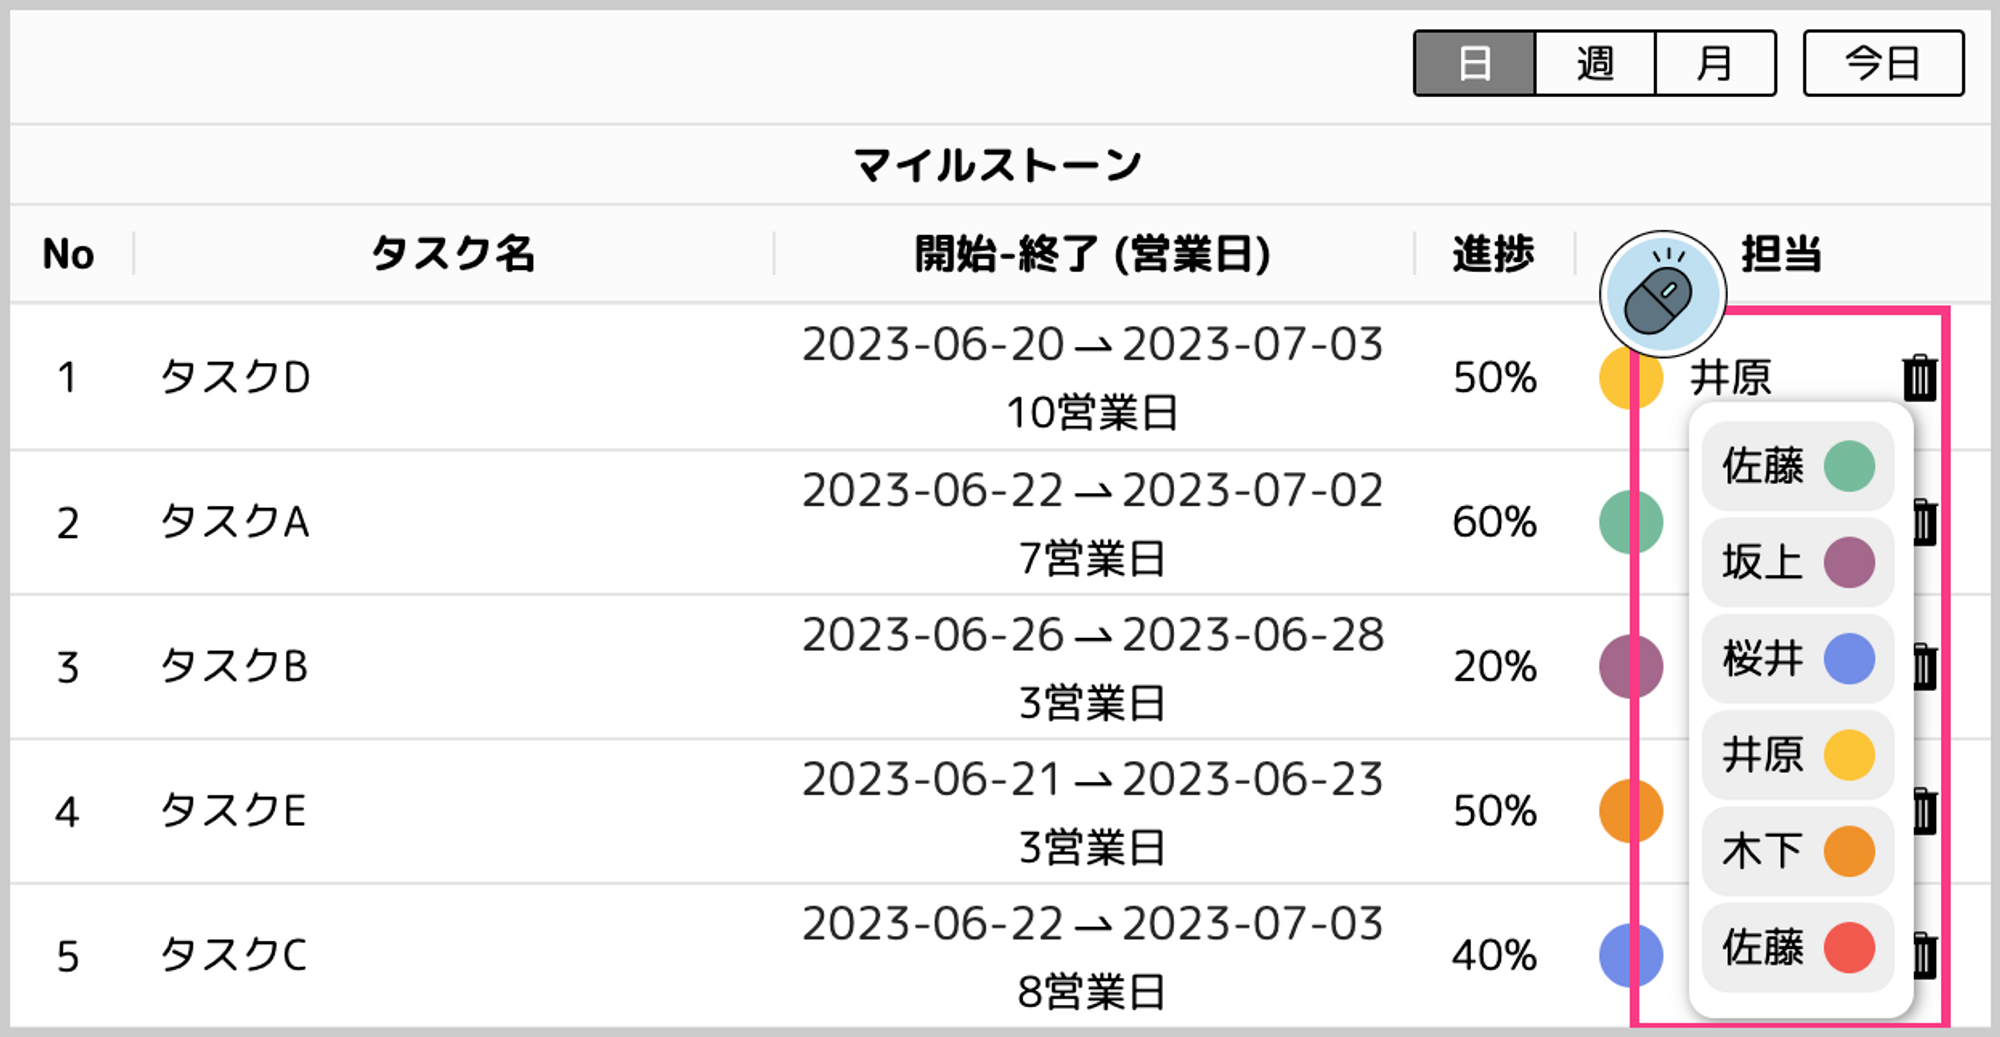The width and height of the screenshot is (2000, 1037).
Task: Switch to day view with 日
Action: tap(1474, 63)
